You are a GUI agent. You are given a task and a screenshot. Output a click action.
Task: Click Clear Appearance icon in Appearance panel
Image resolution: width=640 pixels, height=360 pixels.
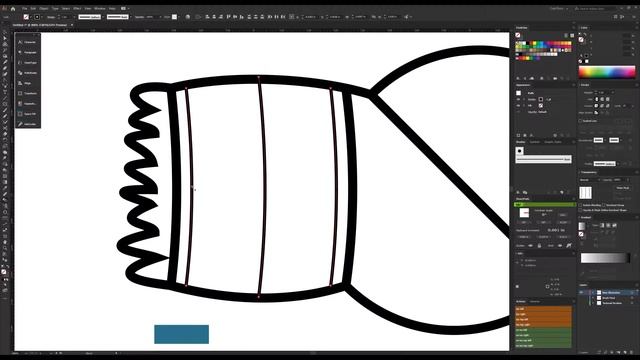pyautogui.click(x=555, y=135)
